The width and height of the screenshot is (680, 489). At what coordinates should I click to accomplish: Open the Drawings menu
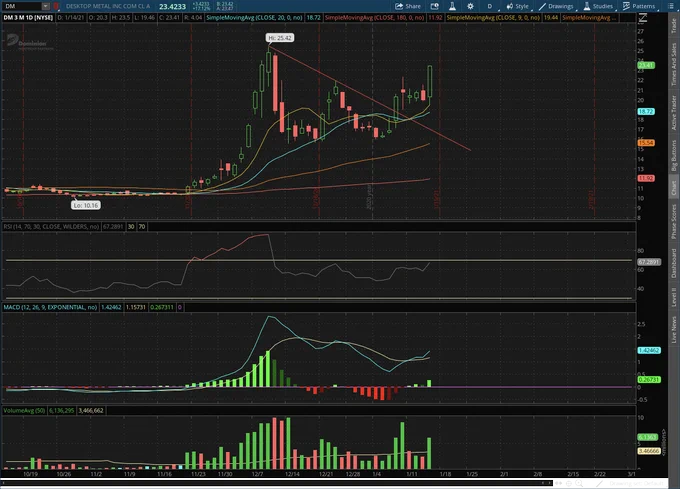click(x=556, y=6)
